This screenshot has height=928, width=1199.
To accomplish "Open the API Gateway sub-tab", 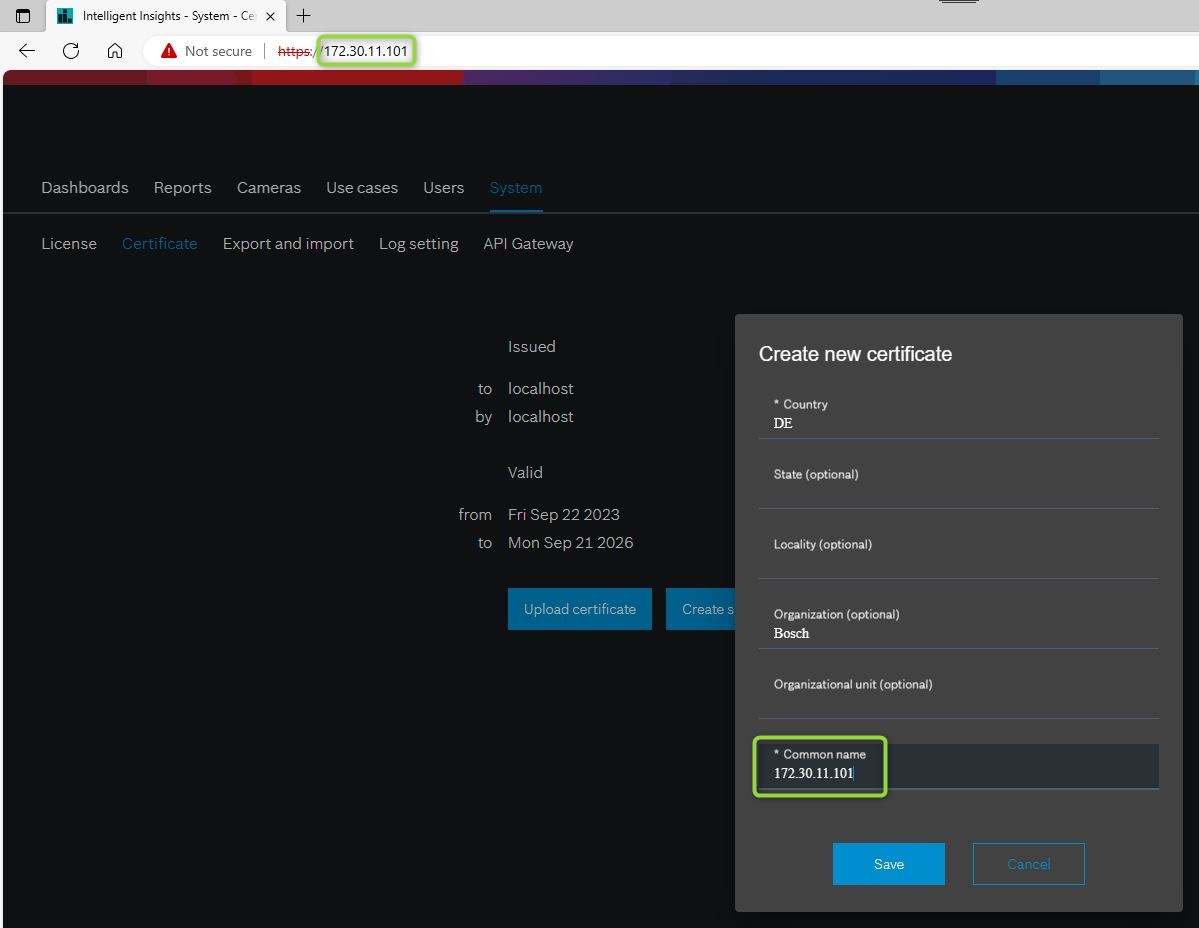I will (x=528, y=244).
